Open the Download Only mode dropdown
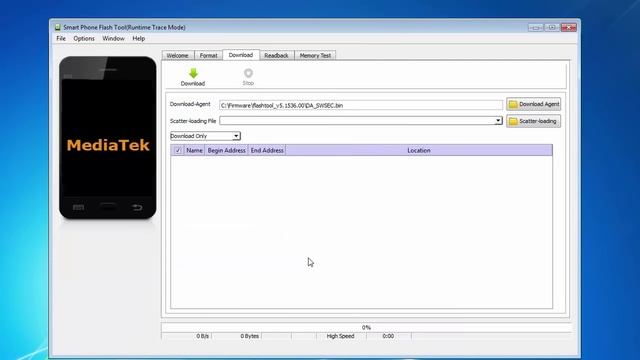 tap(205, 136)
